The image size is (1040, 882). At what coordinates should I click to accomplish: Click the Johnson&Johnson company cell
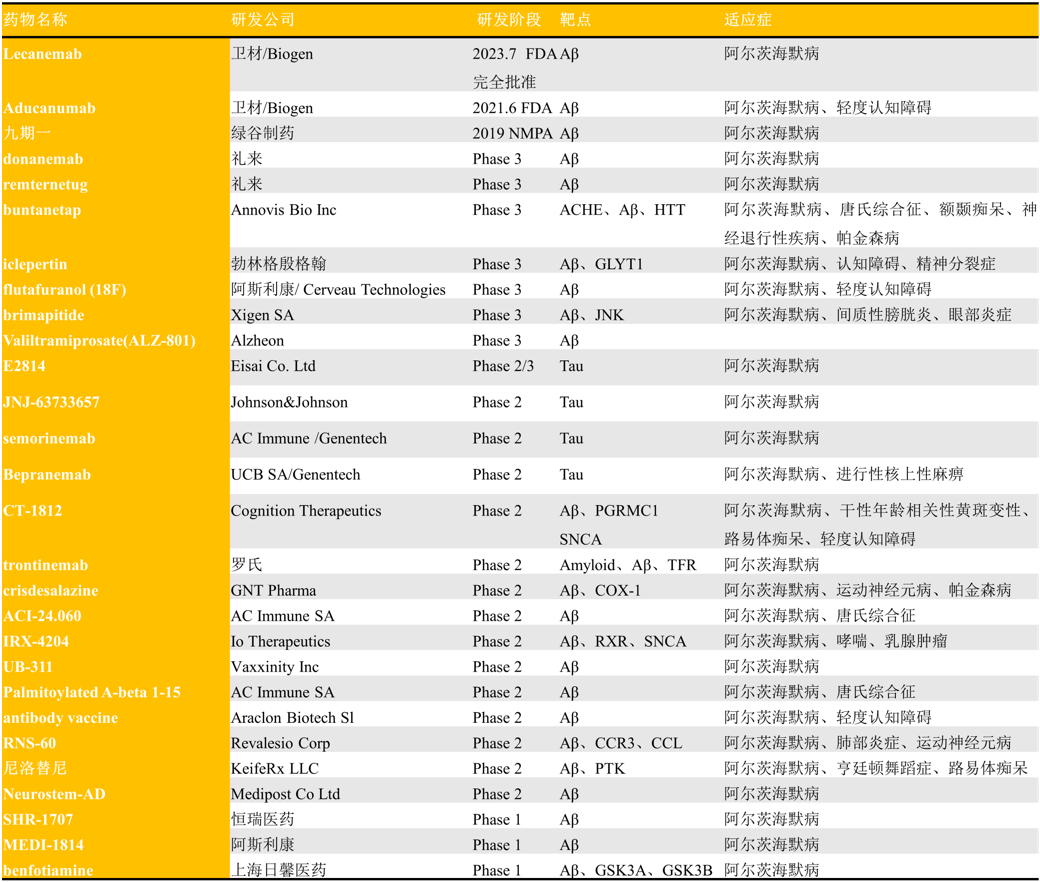(289, 403)
